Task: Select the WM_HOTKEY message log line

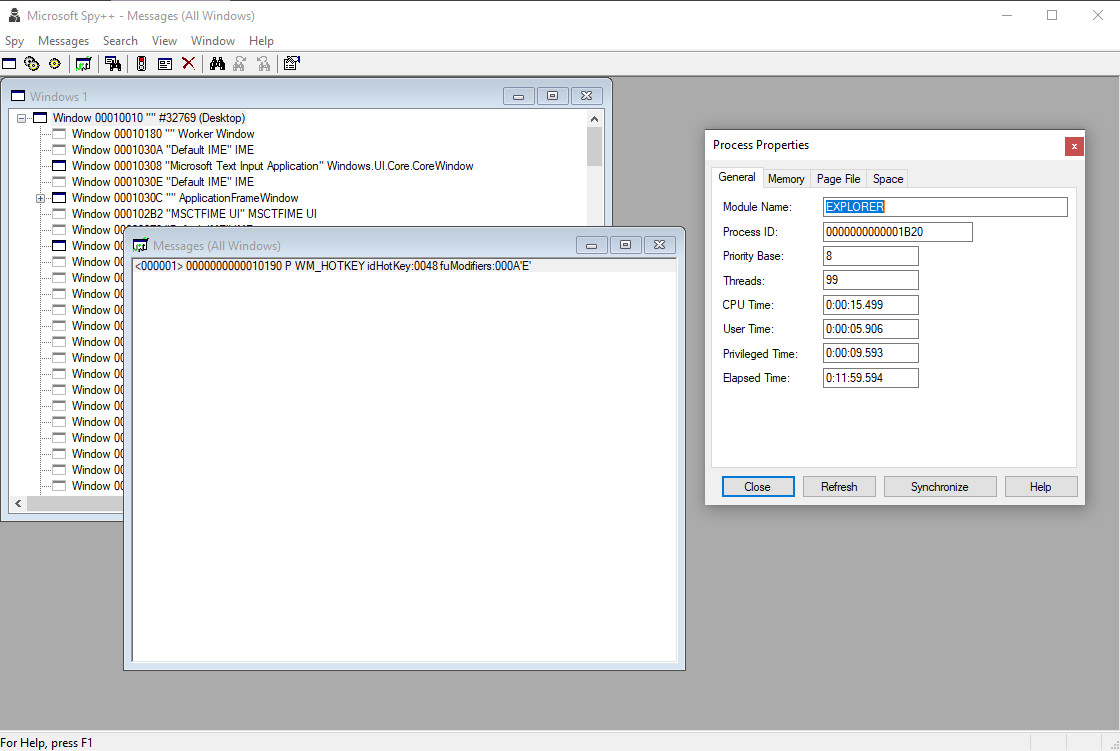Action: (404, 266)
